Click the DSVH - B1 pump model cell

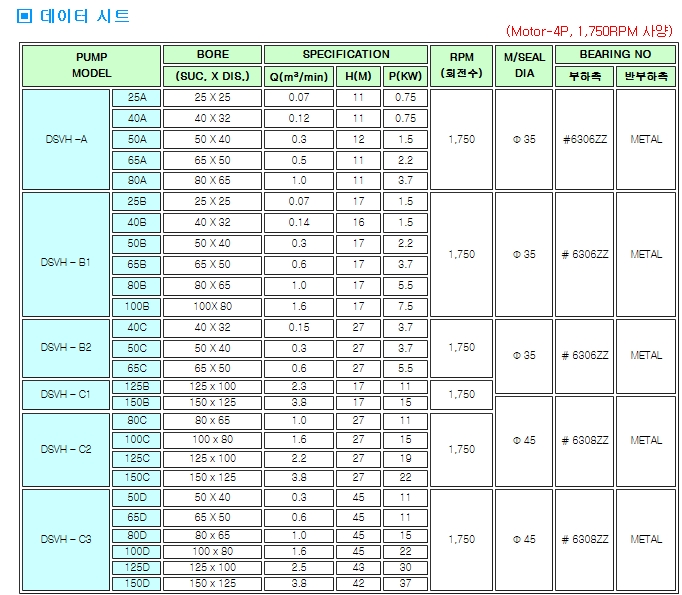click(x=65, y=254)
